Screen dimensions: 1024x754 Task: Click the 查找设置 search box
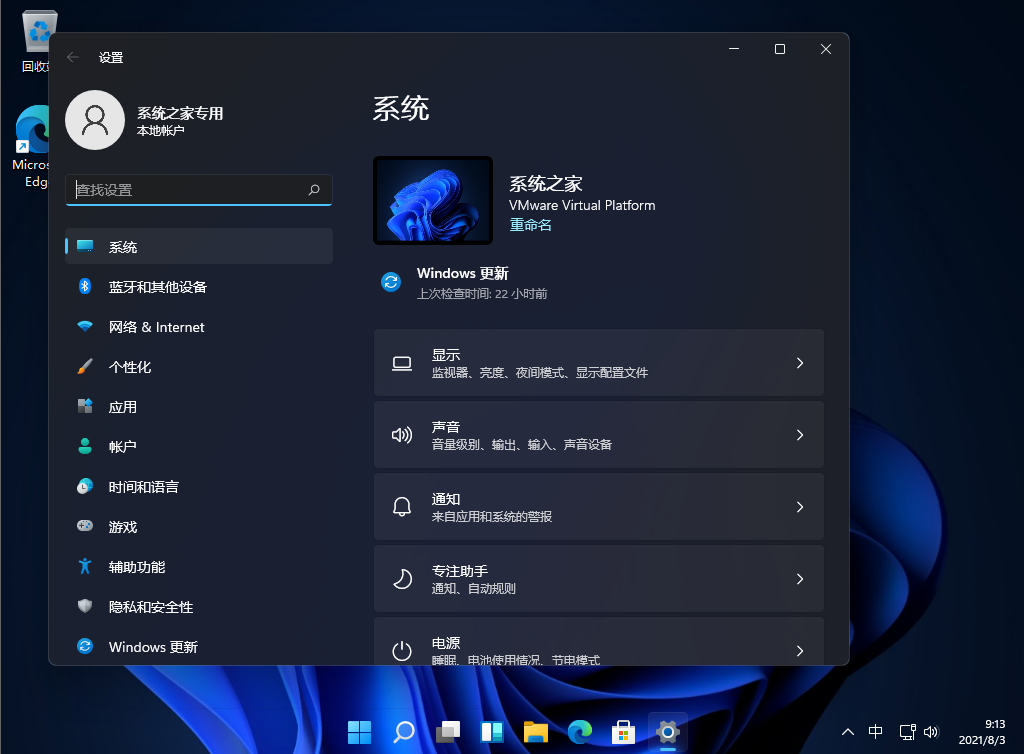[x=198, y=190]
